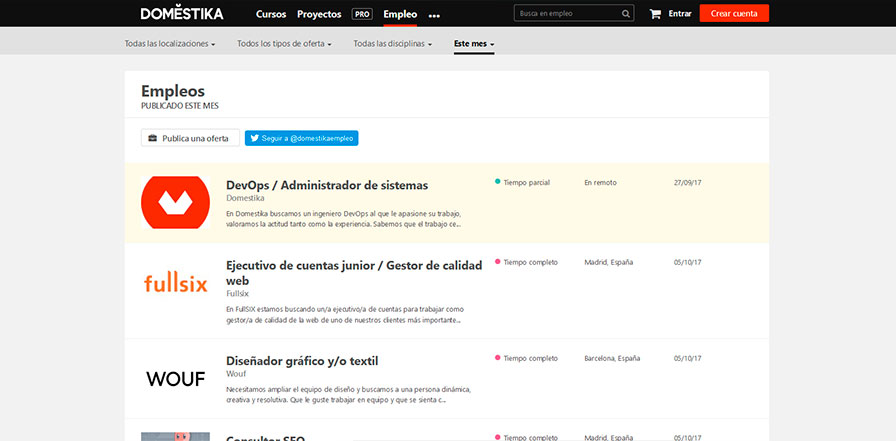Open the Todos los tipos de oferta dropdown
This screenshot has height=441, width=896.
pos(285,43)
